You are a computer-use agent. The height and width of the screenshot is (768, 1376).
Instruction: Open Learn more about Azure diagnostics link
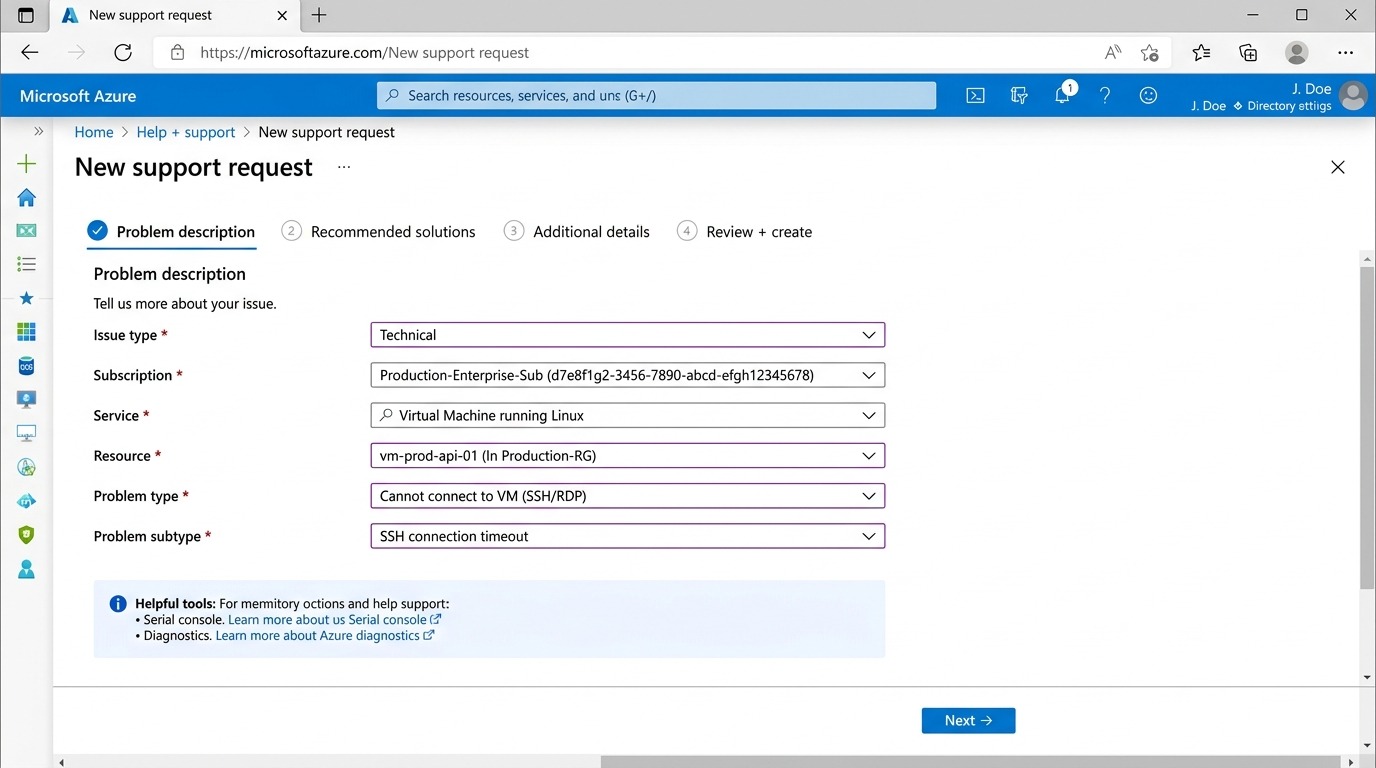325,636
